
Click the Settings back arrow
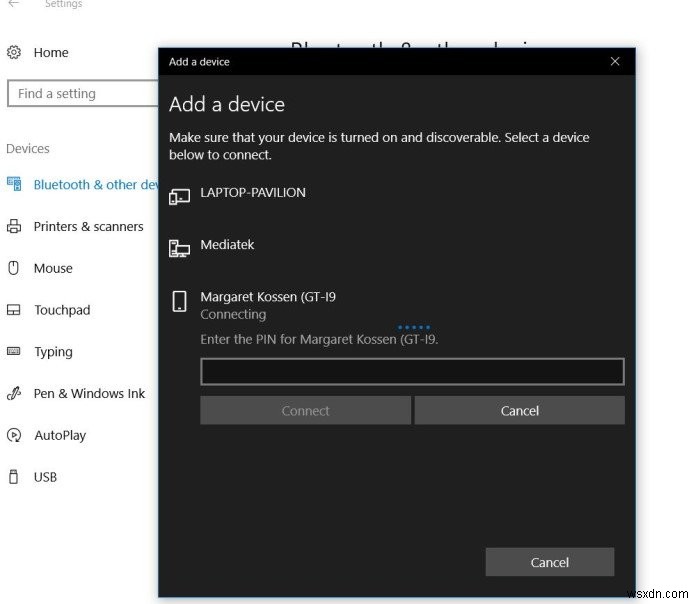tap(14, 4)
